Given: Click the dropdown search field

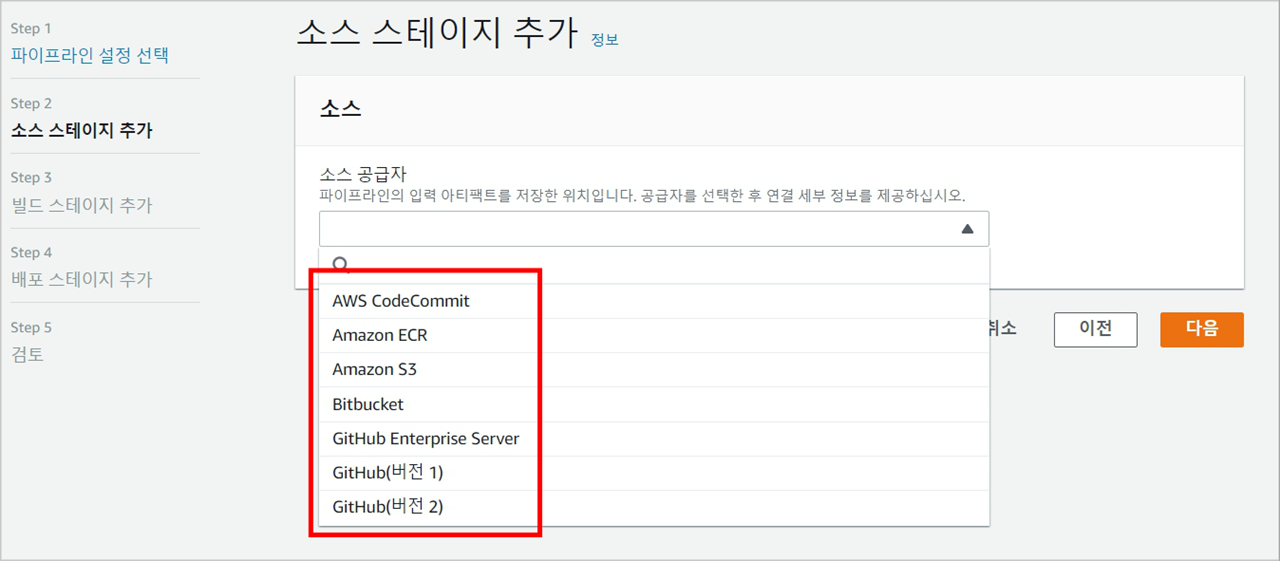Looking at the screenshot, I should [654, 265].
